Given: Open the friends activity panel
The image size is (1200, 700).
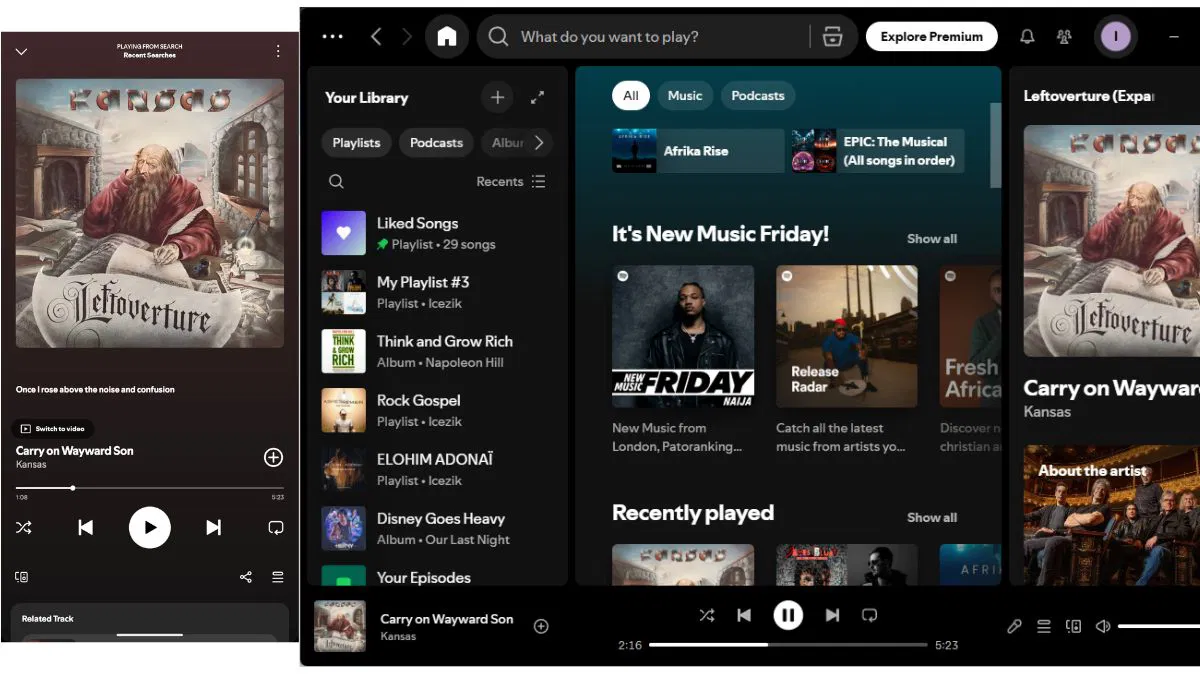Looking at the screenshot, I should click(x=1064, y=36).
